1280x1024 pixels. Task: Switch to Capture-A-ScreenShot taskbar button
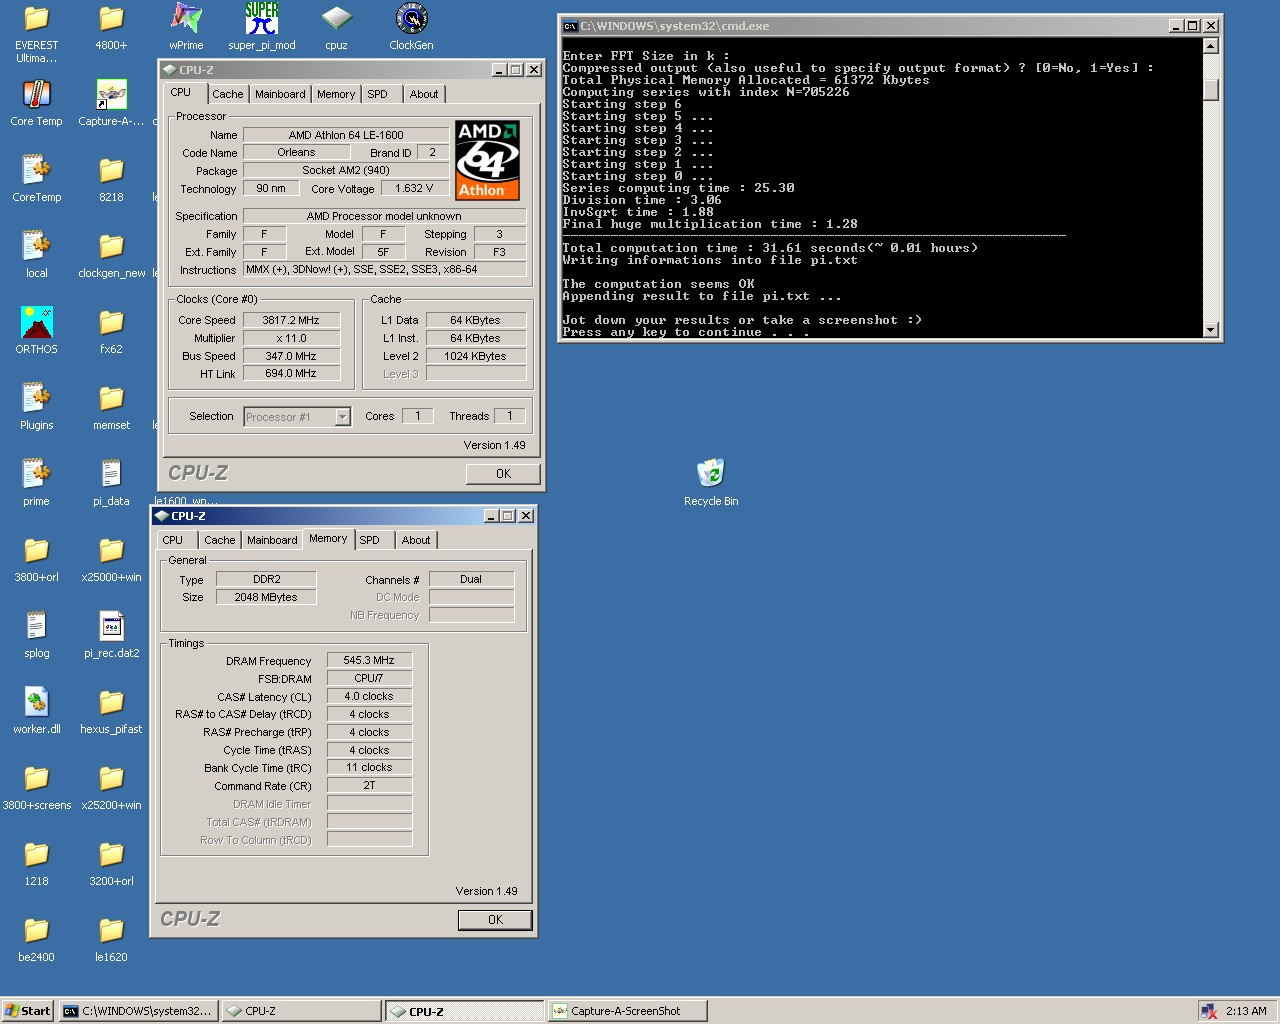coord(626,1011)
